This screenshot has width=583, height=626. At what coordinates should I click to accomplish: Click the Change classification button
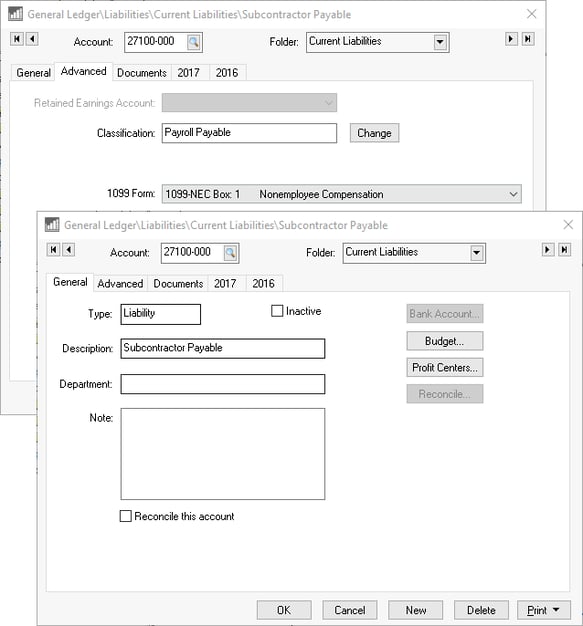coord(374,133)
